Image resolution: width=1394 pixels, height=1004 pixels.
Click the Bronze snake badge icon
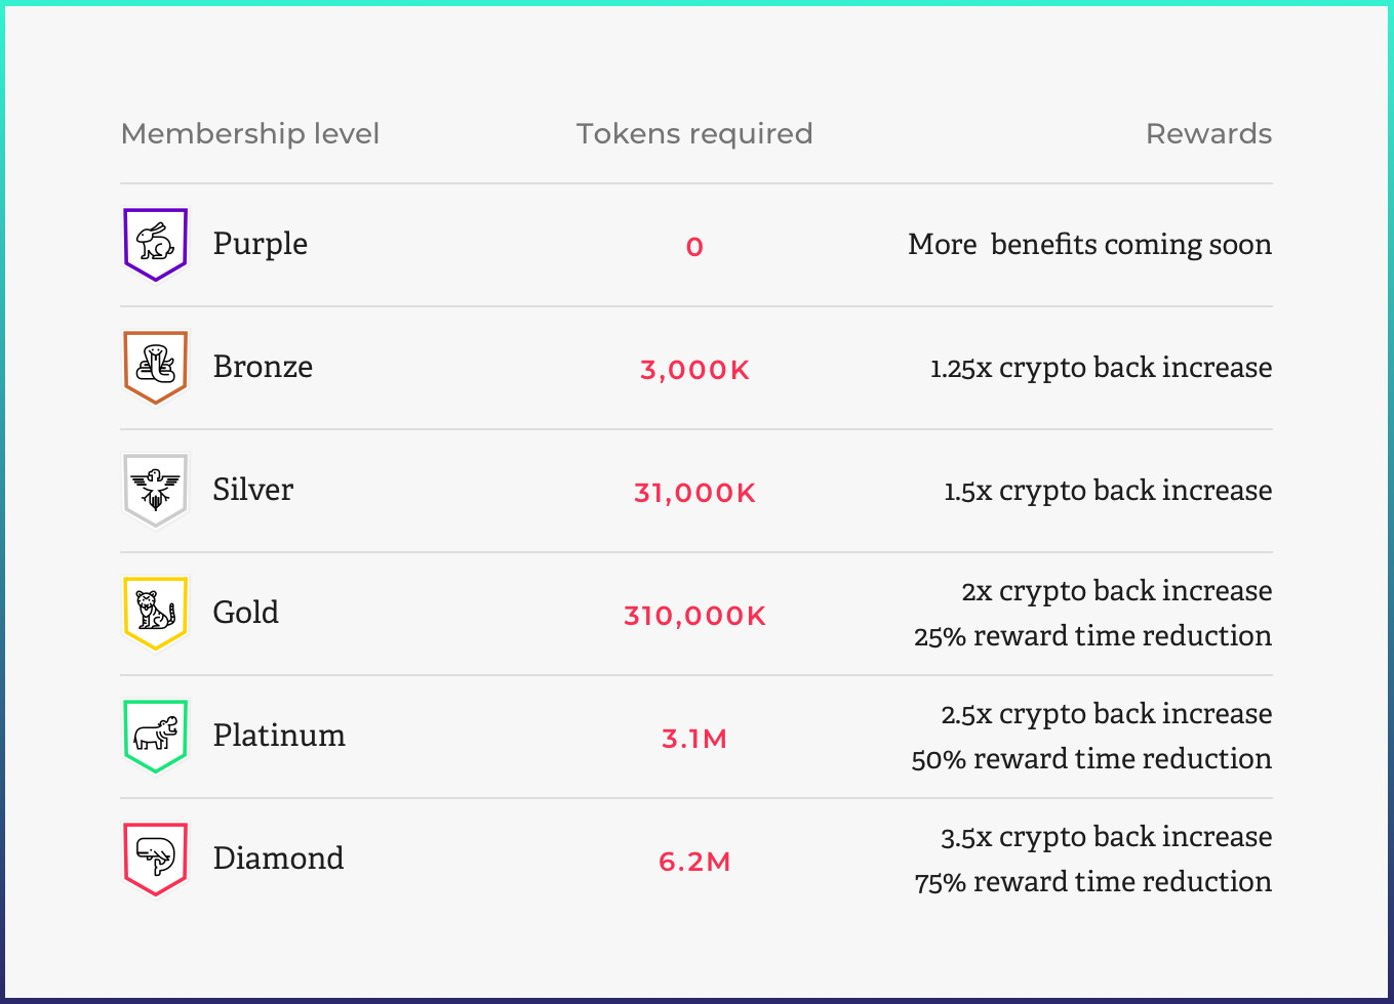pos(155,367)
